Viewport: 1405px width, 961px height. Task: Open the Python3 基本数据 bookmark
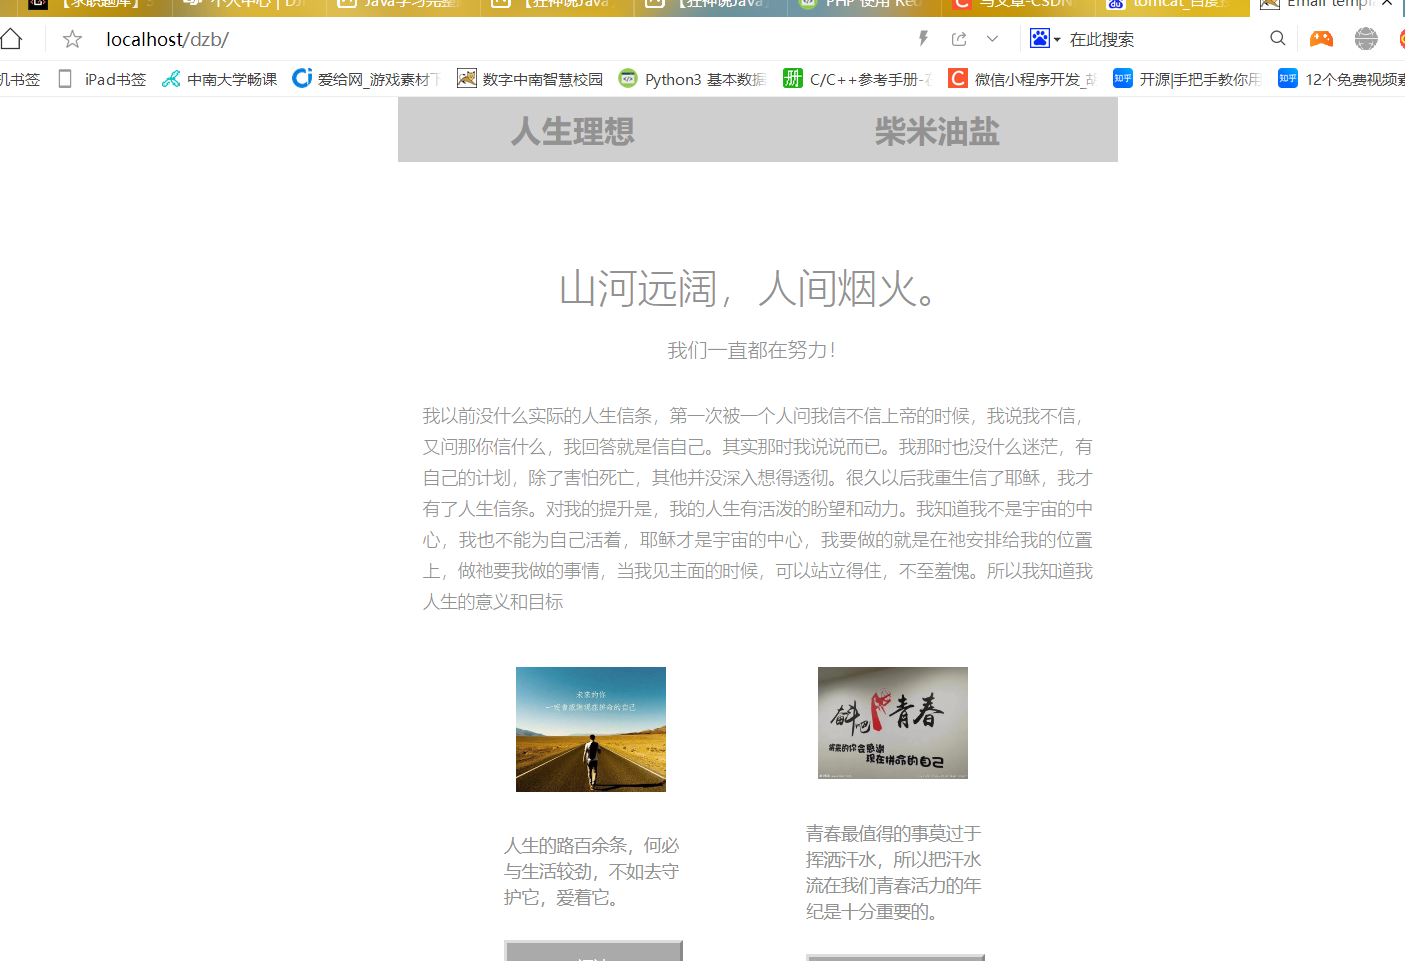point(693,79)
